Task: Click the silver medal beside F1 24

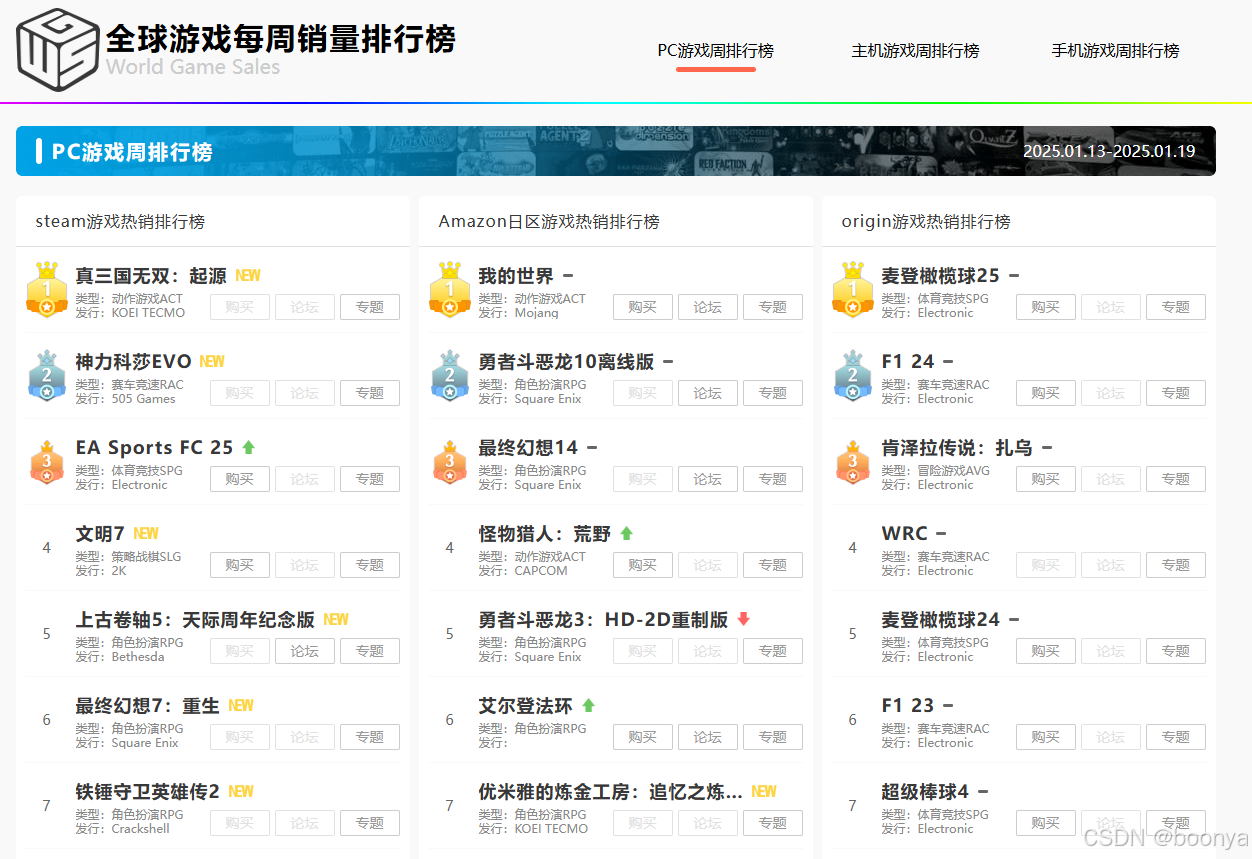Action: [852, 376]
